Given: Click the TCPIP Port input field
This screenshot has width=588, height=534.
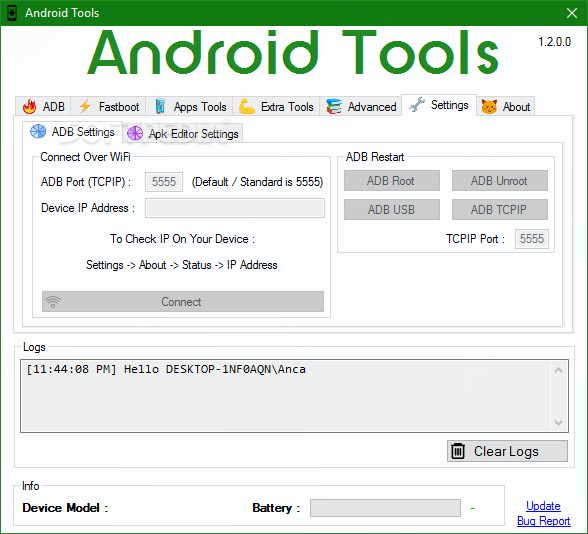Looking at the screenshot, I should point(532,238).
